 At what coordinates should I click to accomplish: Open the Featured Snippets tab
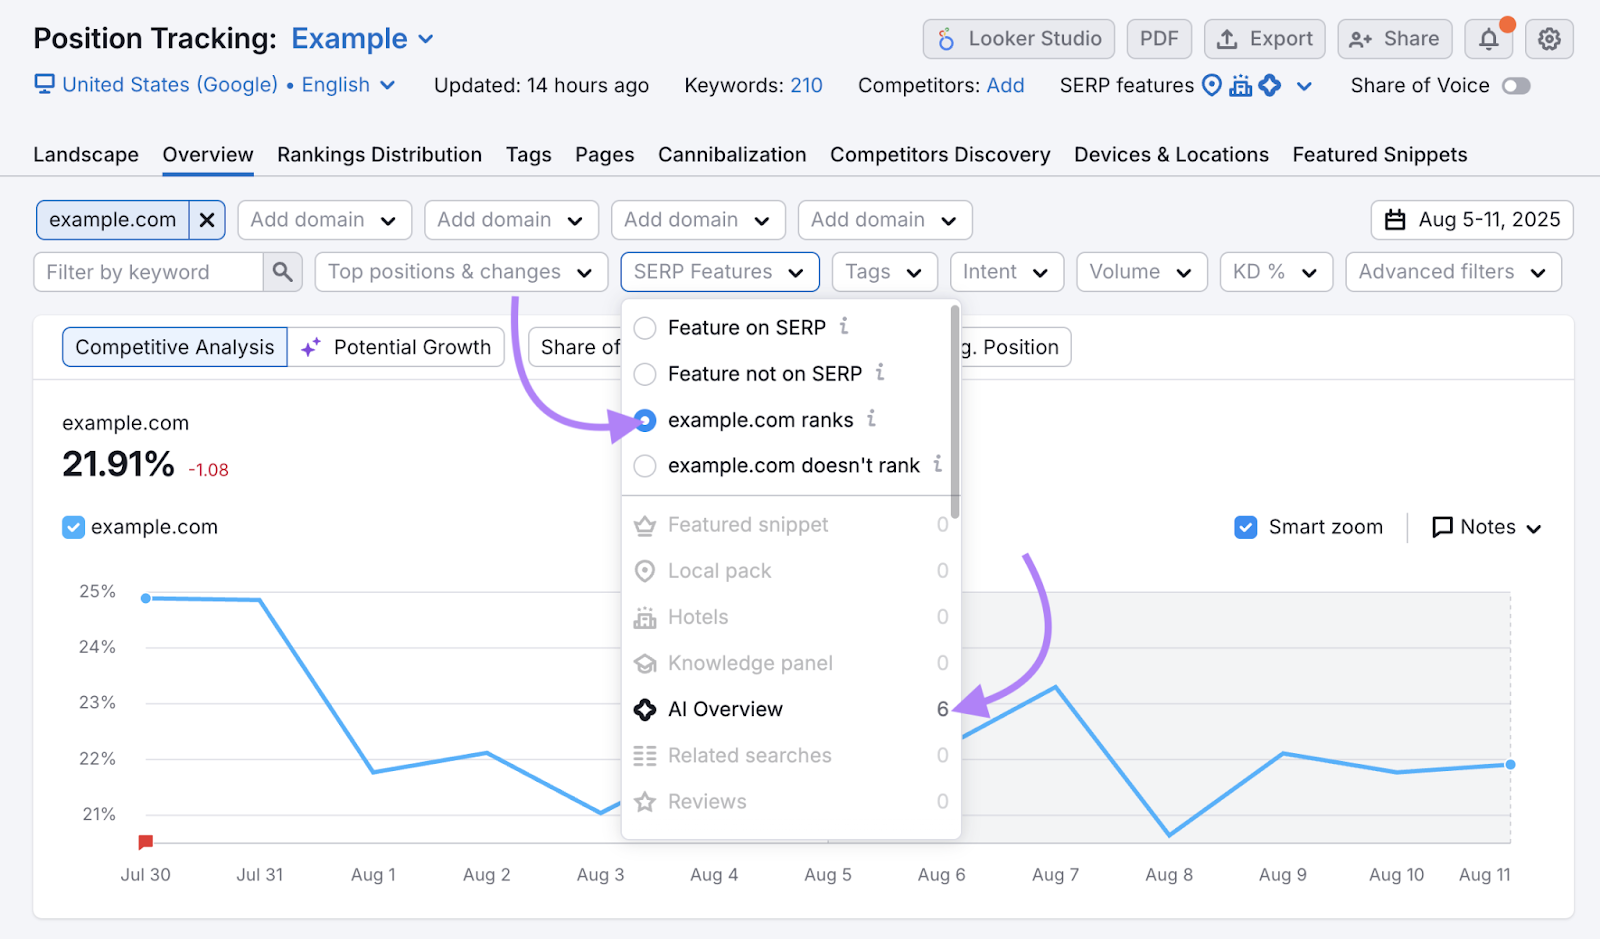pos(1379,155)
